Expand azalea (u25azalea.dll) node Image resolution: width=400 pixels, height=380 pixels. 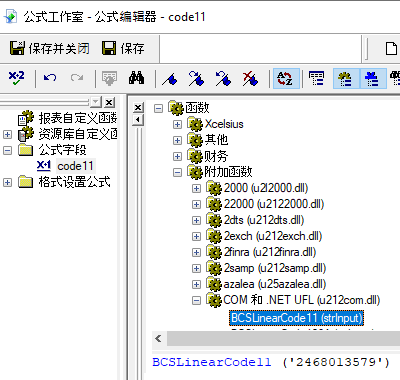(x=196, y=284)
